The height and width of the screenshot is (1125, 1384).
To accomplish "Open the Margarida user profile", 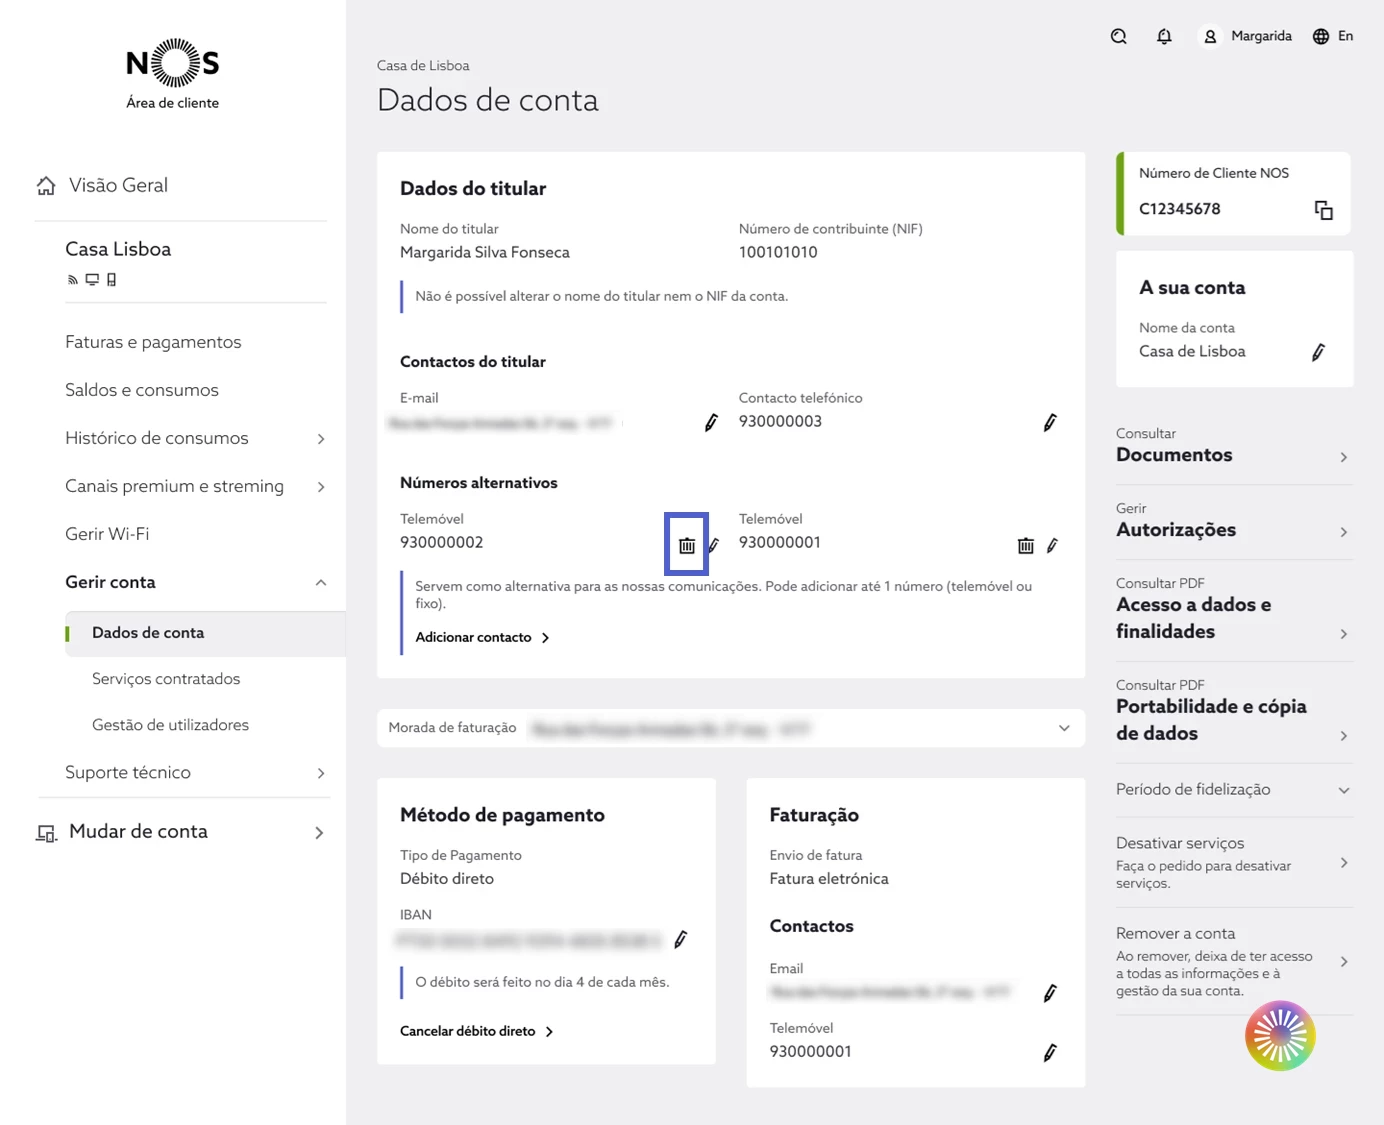I will point(1245,36).
